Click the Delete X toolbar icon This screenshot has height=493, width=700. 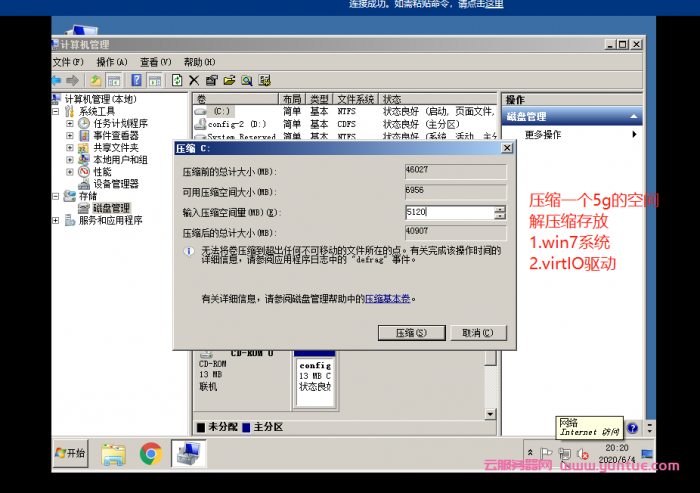(194, 80)
